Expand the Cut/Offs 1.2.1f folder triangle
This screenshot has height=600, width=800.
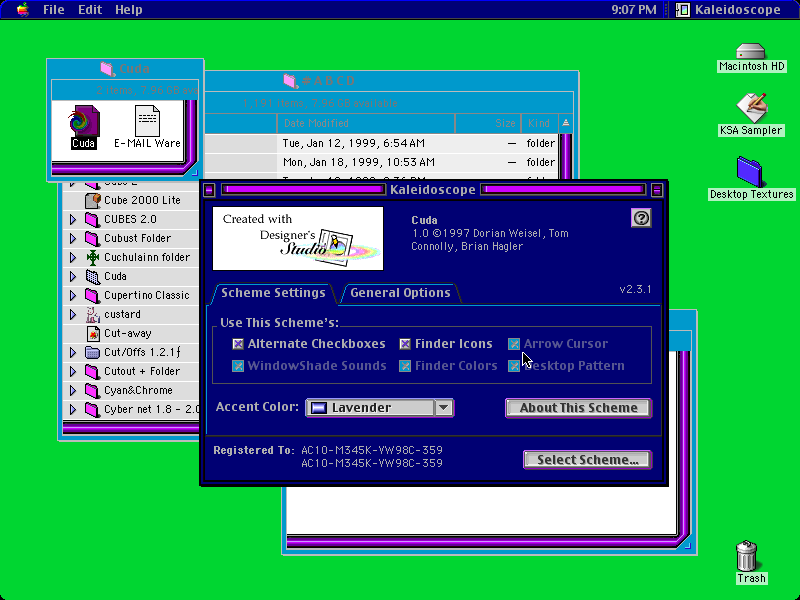click(73, 353)
